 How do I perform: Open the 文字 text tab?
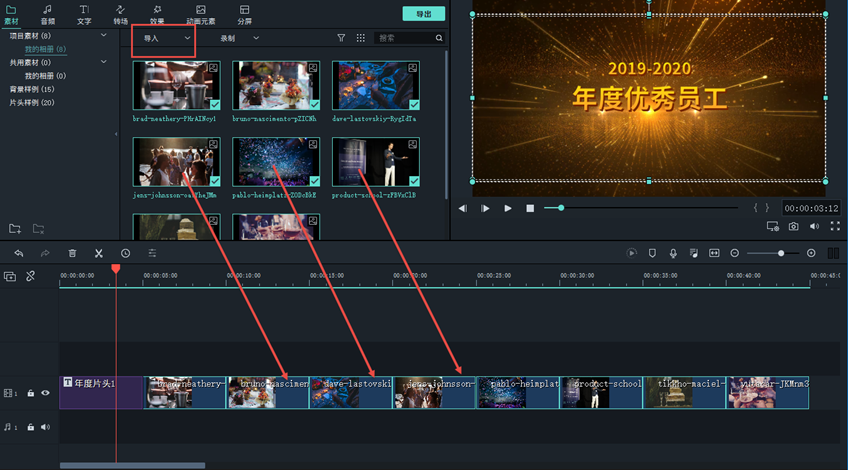coord(84,14)
